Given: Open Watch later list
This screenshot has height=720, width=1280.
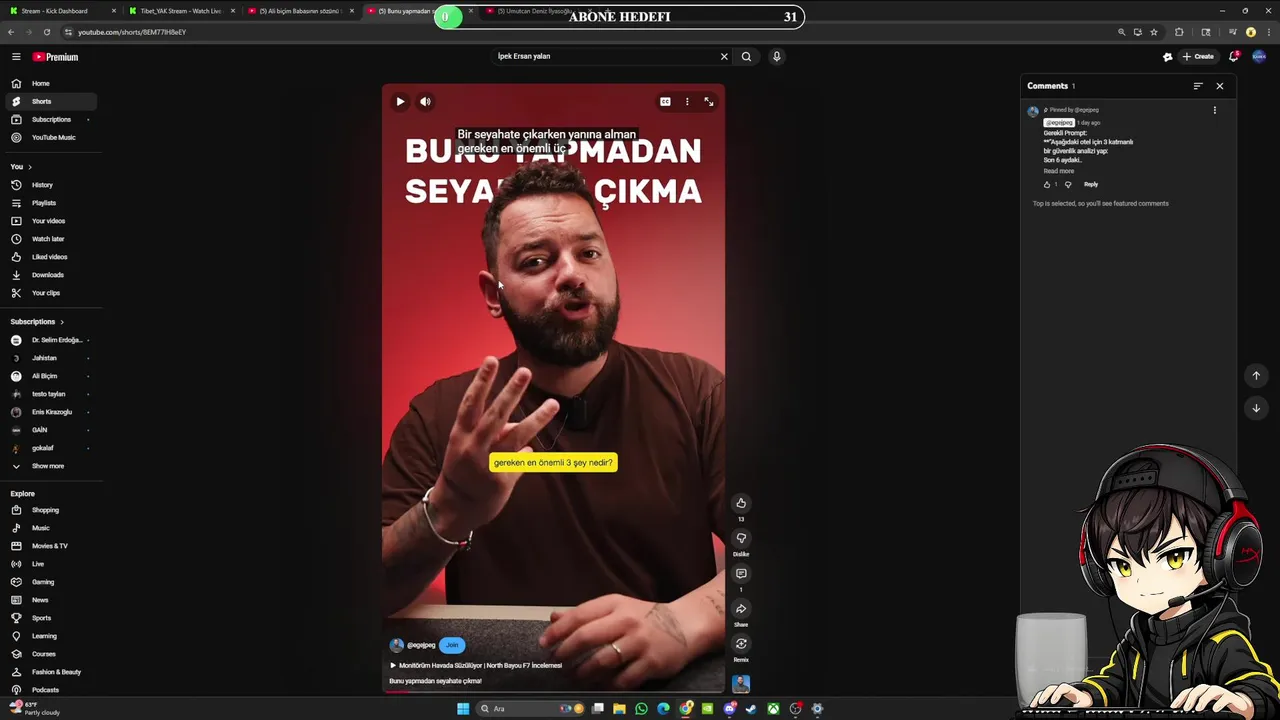Looking at the screenshot, I should [50, 239].
